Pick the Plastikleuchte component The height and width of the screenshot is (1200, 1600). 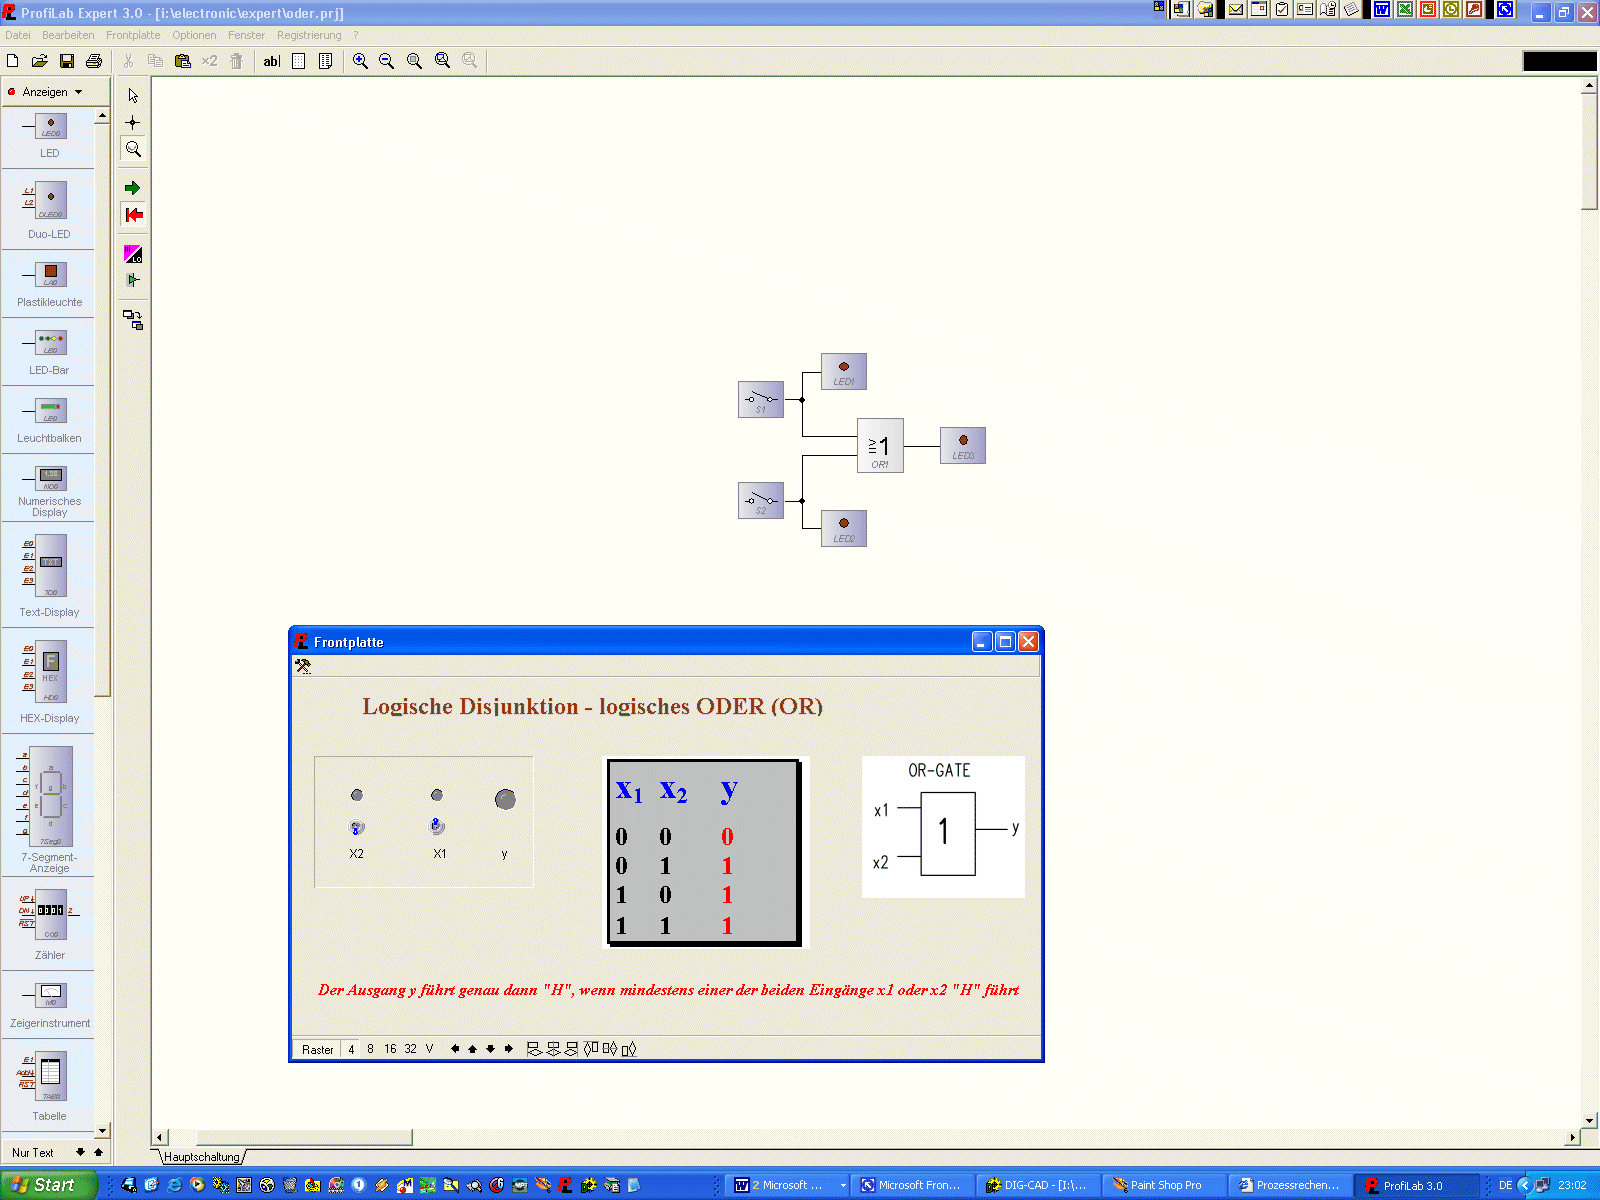click(x=49, y=283)
